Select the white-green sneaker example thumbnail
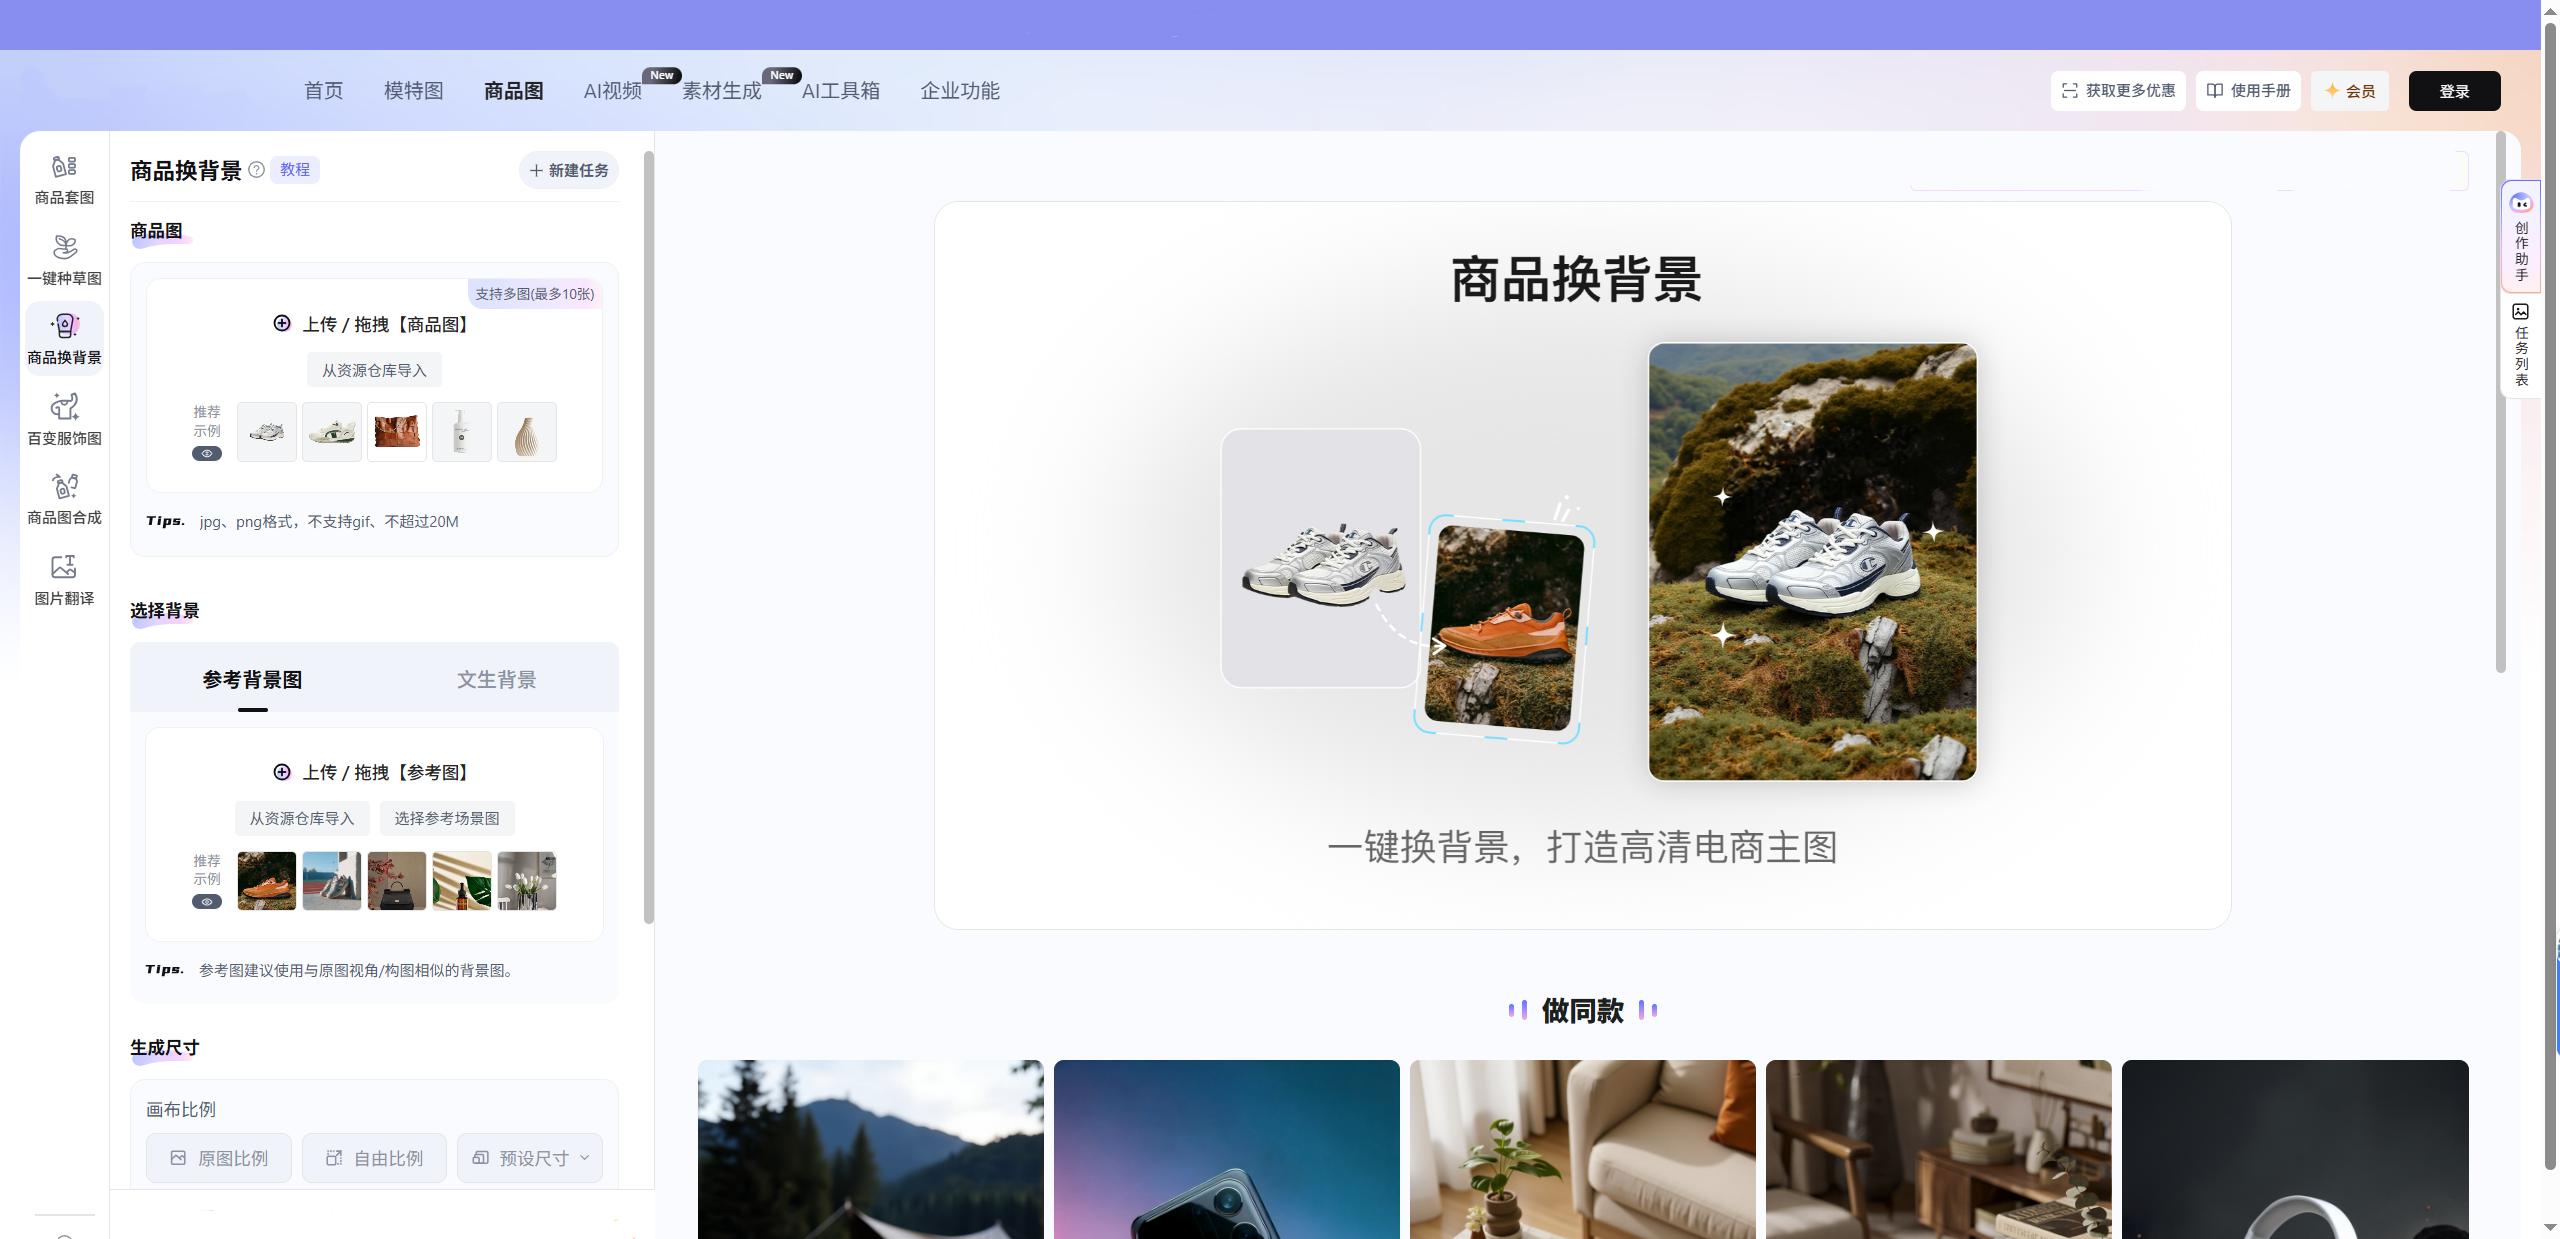Image resolution: width=2560 pixels, height=1239 pixels. pos(332,432)
